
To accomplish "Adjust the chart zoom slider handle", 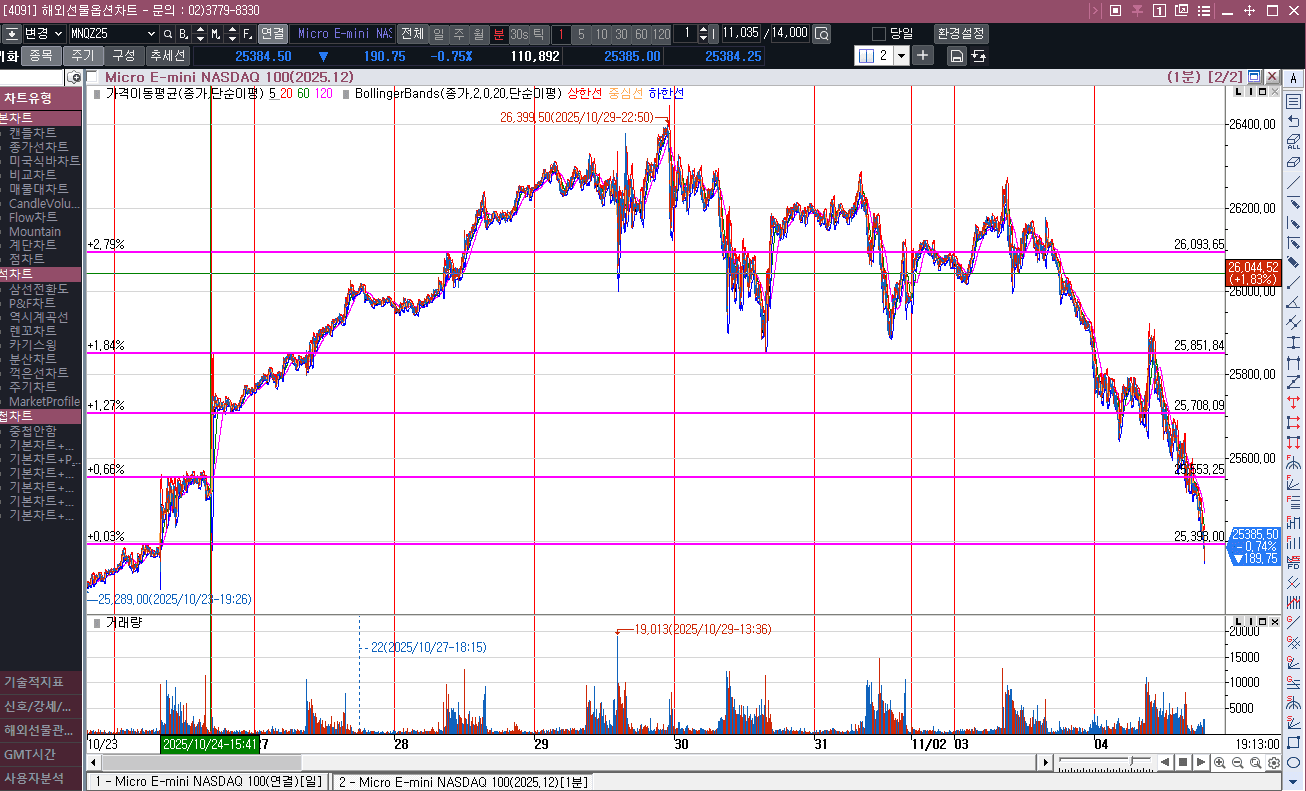I will [x=1133, y=763].
